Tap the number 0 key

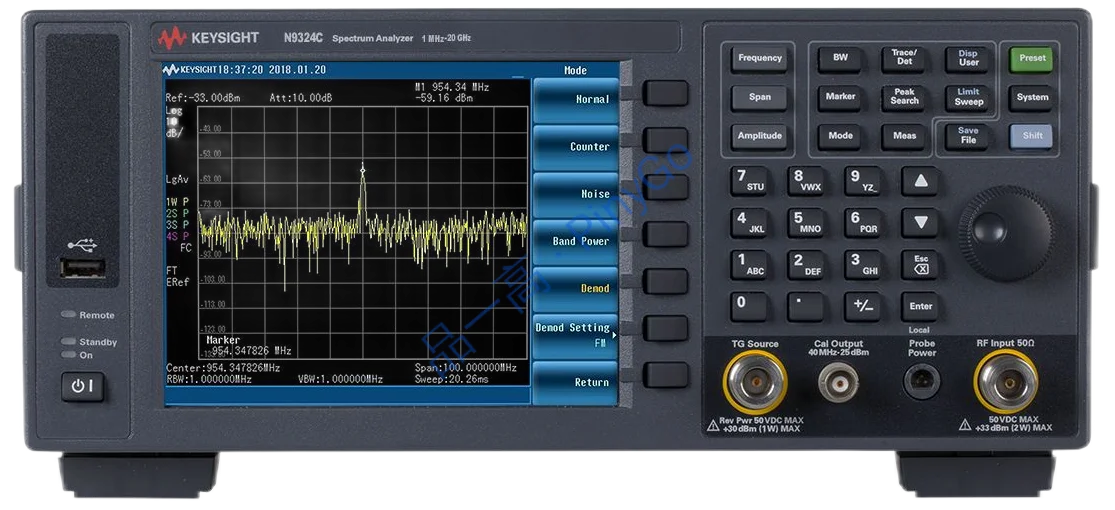(749, 307)
